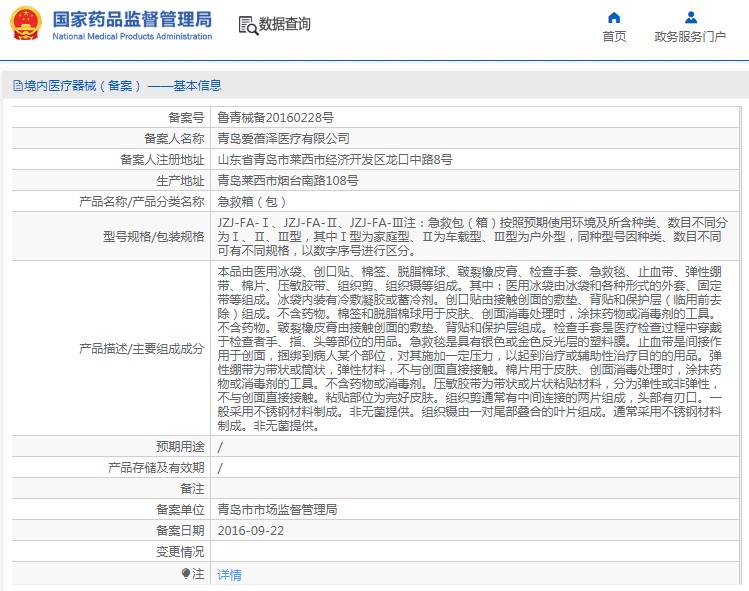The height and width of the screenshot is (591, 749).
Task: Click the filing authority 青岛市市场监督管理局
Action: click(x=277, y=509)
